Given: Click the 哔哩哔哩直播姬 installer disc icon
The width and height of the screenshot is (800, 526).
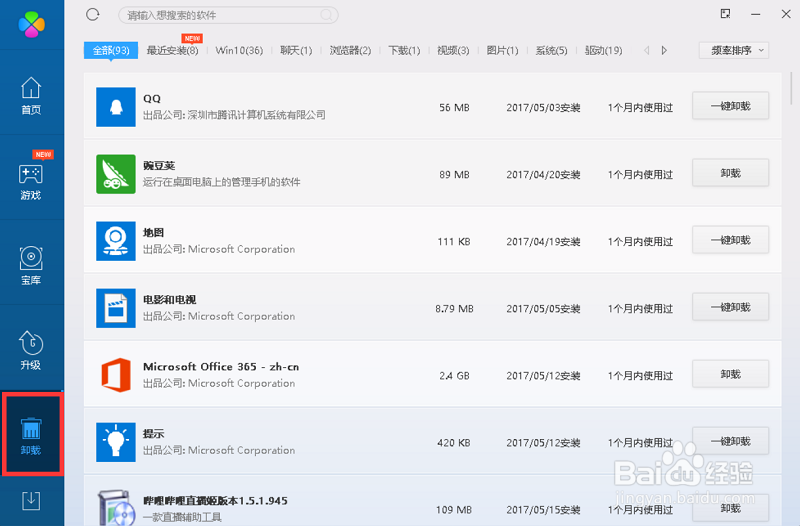Looking at the screenshot, I should (116, 508).
